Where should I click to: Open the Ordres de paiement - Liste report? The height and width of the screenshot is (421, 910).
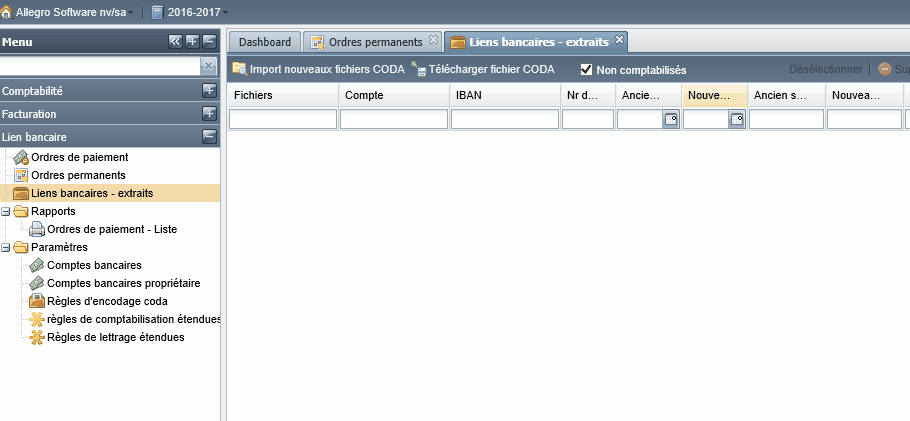pyautogui.click(x=111, y=229)
